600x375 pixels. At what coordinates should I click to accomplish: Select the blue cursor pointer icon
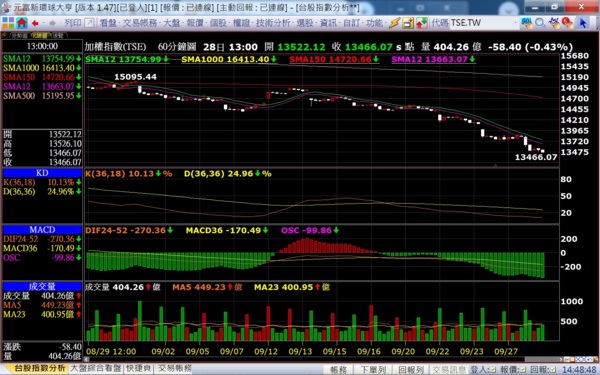[582, 23]
